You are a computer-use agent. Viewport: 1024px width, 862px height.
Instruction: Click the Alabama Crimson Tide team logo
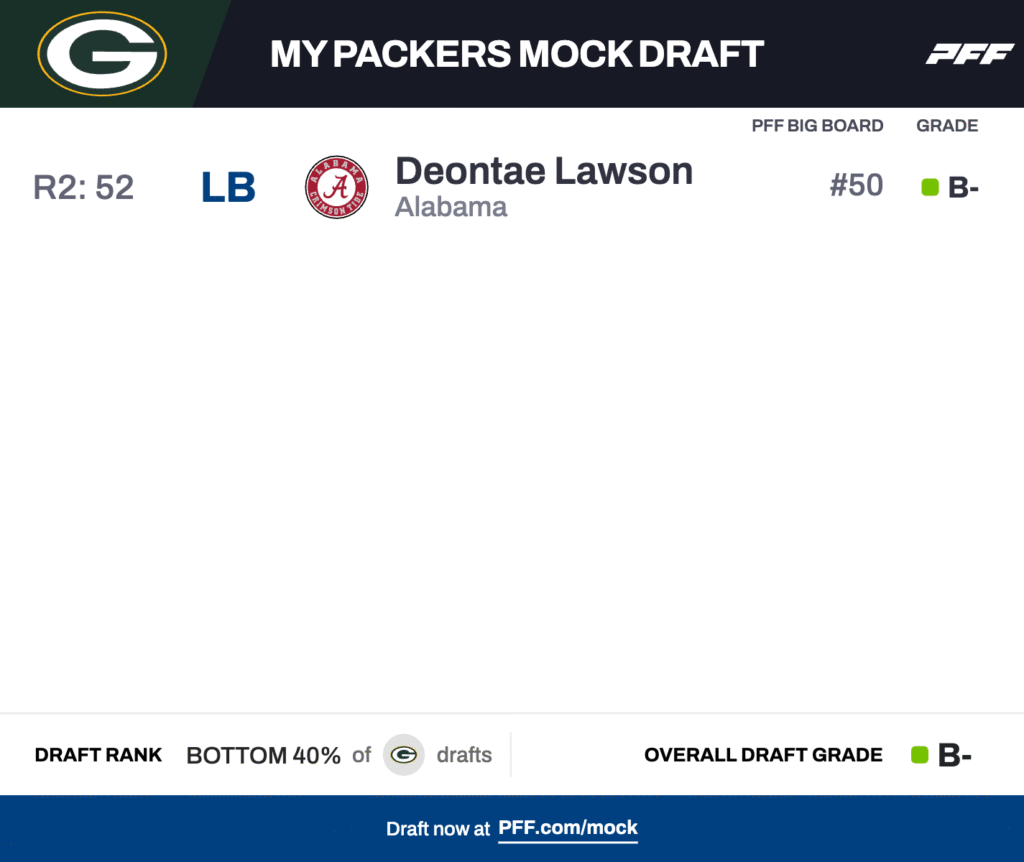pos(337,187)
